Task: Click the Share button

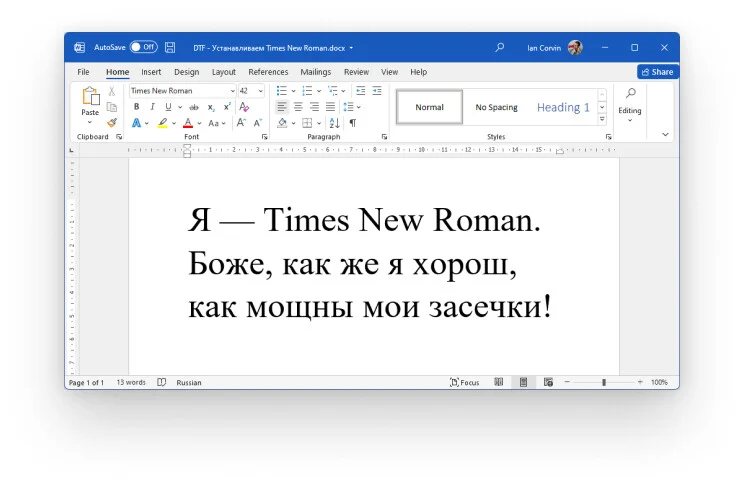Action: [658, 72]
